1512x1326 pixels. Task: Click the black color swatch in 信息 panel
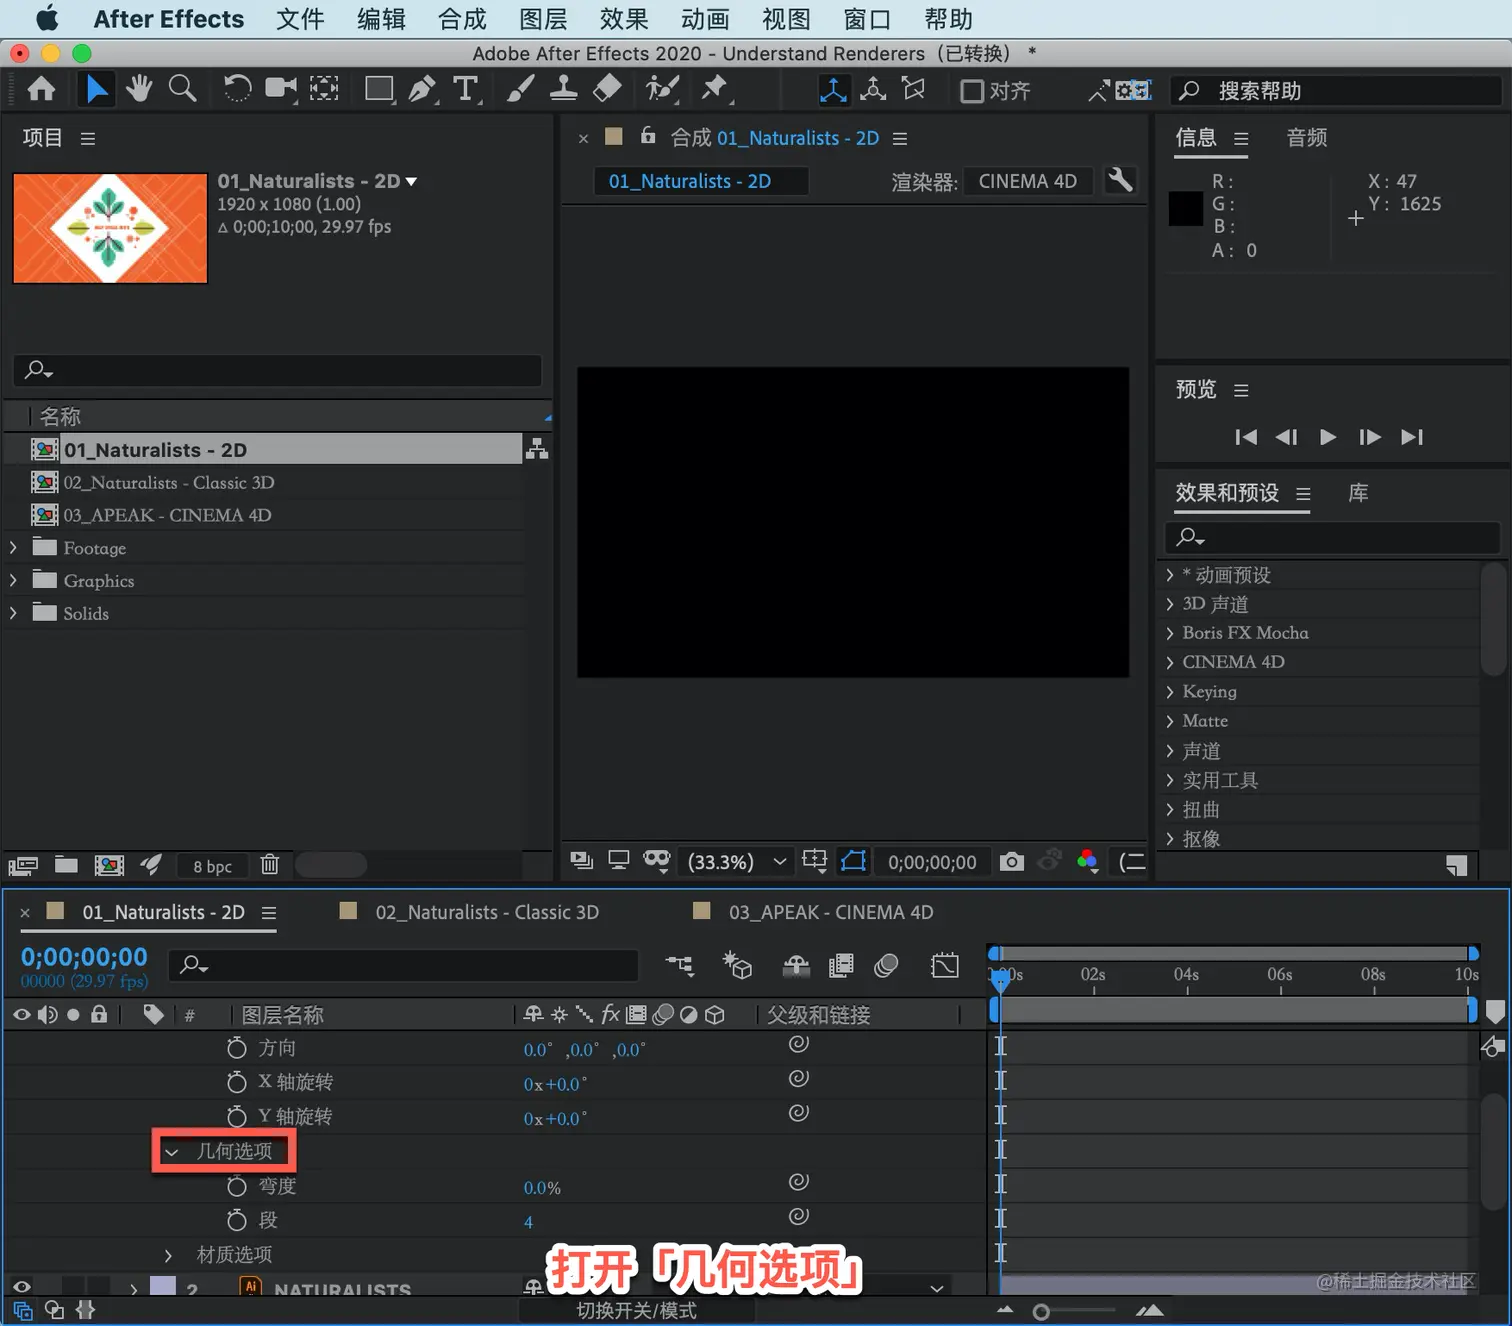coord(1186,208)
